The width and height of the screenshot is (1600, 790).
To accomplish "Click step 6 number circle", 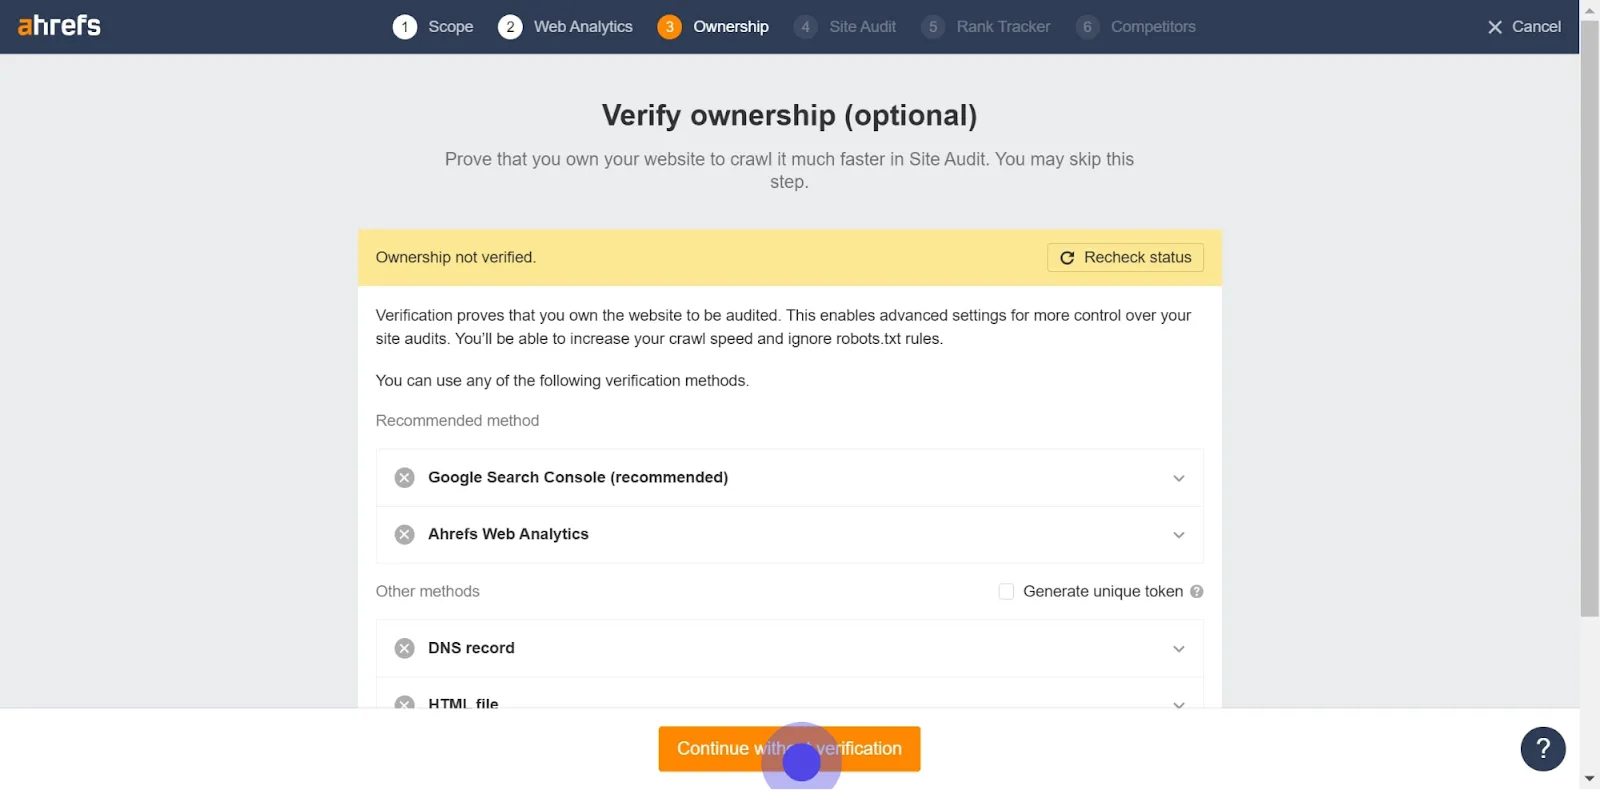I will [1087, 27].
